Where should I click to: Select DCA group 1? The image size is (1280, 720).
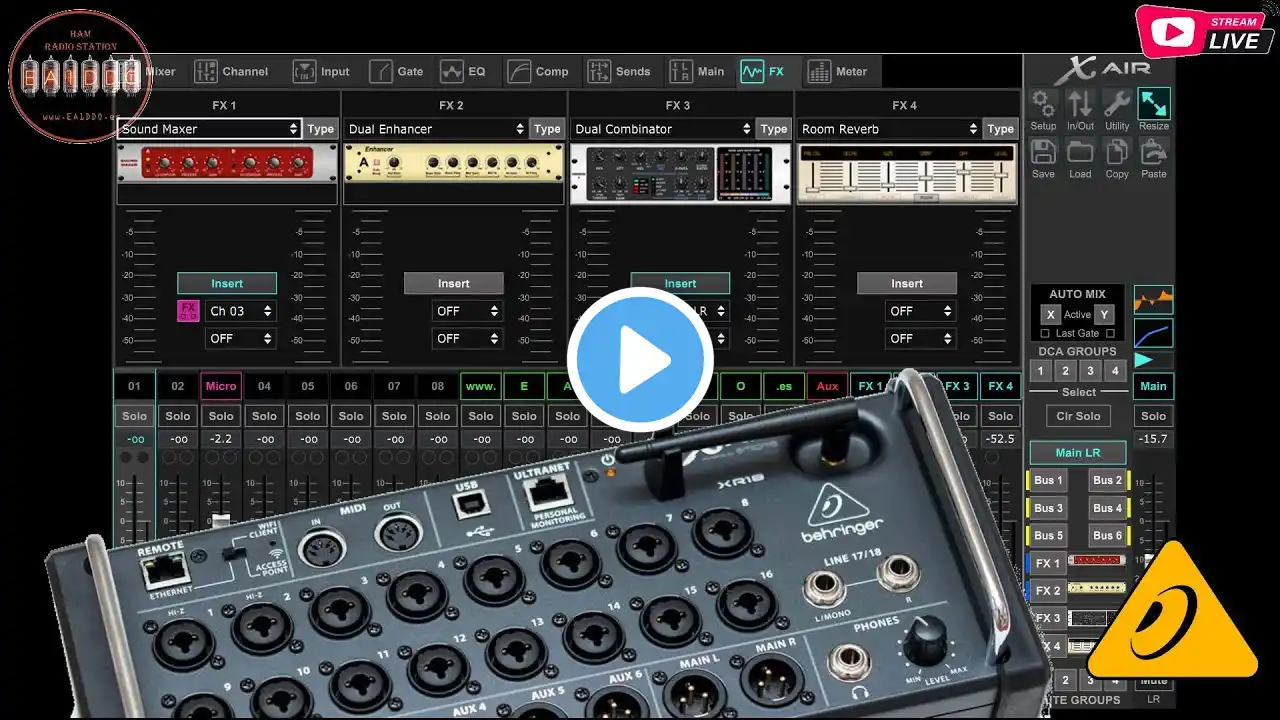[1040, 371]
